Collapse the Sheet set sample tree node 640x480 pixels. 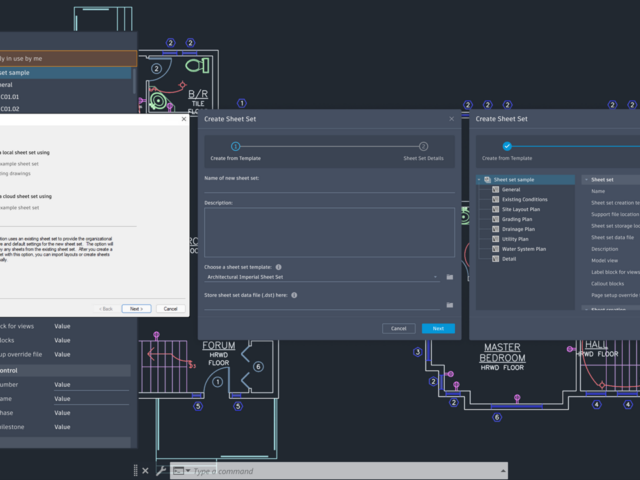point(479,180)
